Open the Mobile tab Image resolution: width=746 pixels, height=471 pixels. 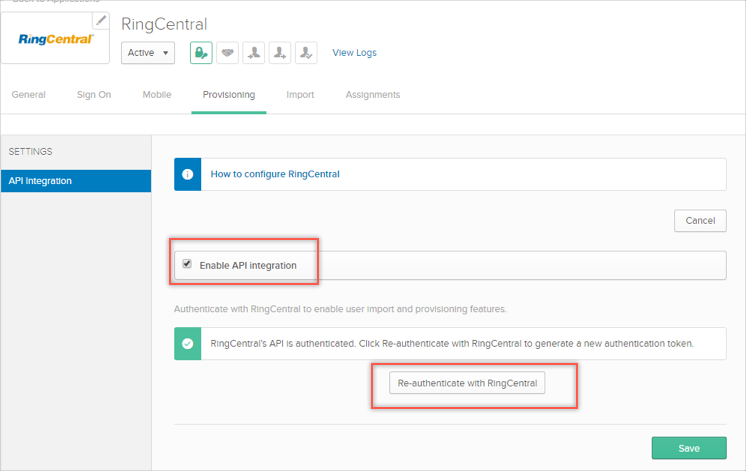click(x=156, y=95)
